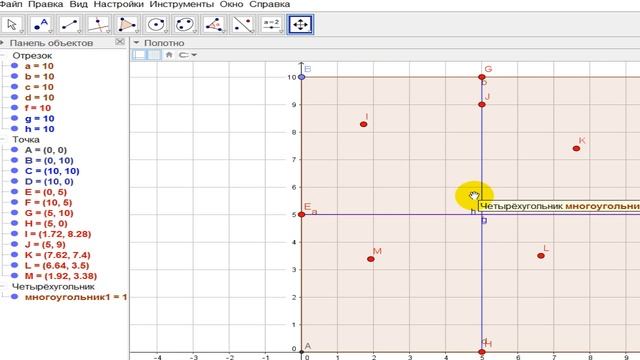Select the Slider tool
The height and width of the screenshot is (360, 640).
[x=271, y=24]
